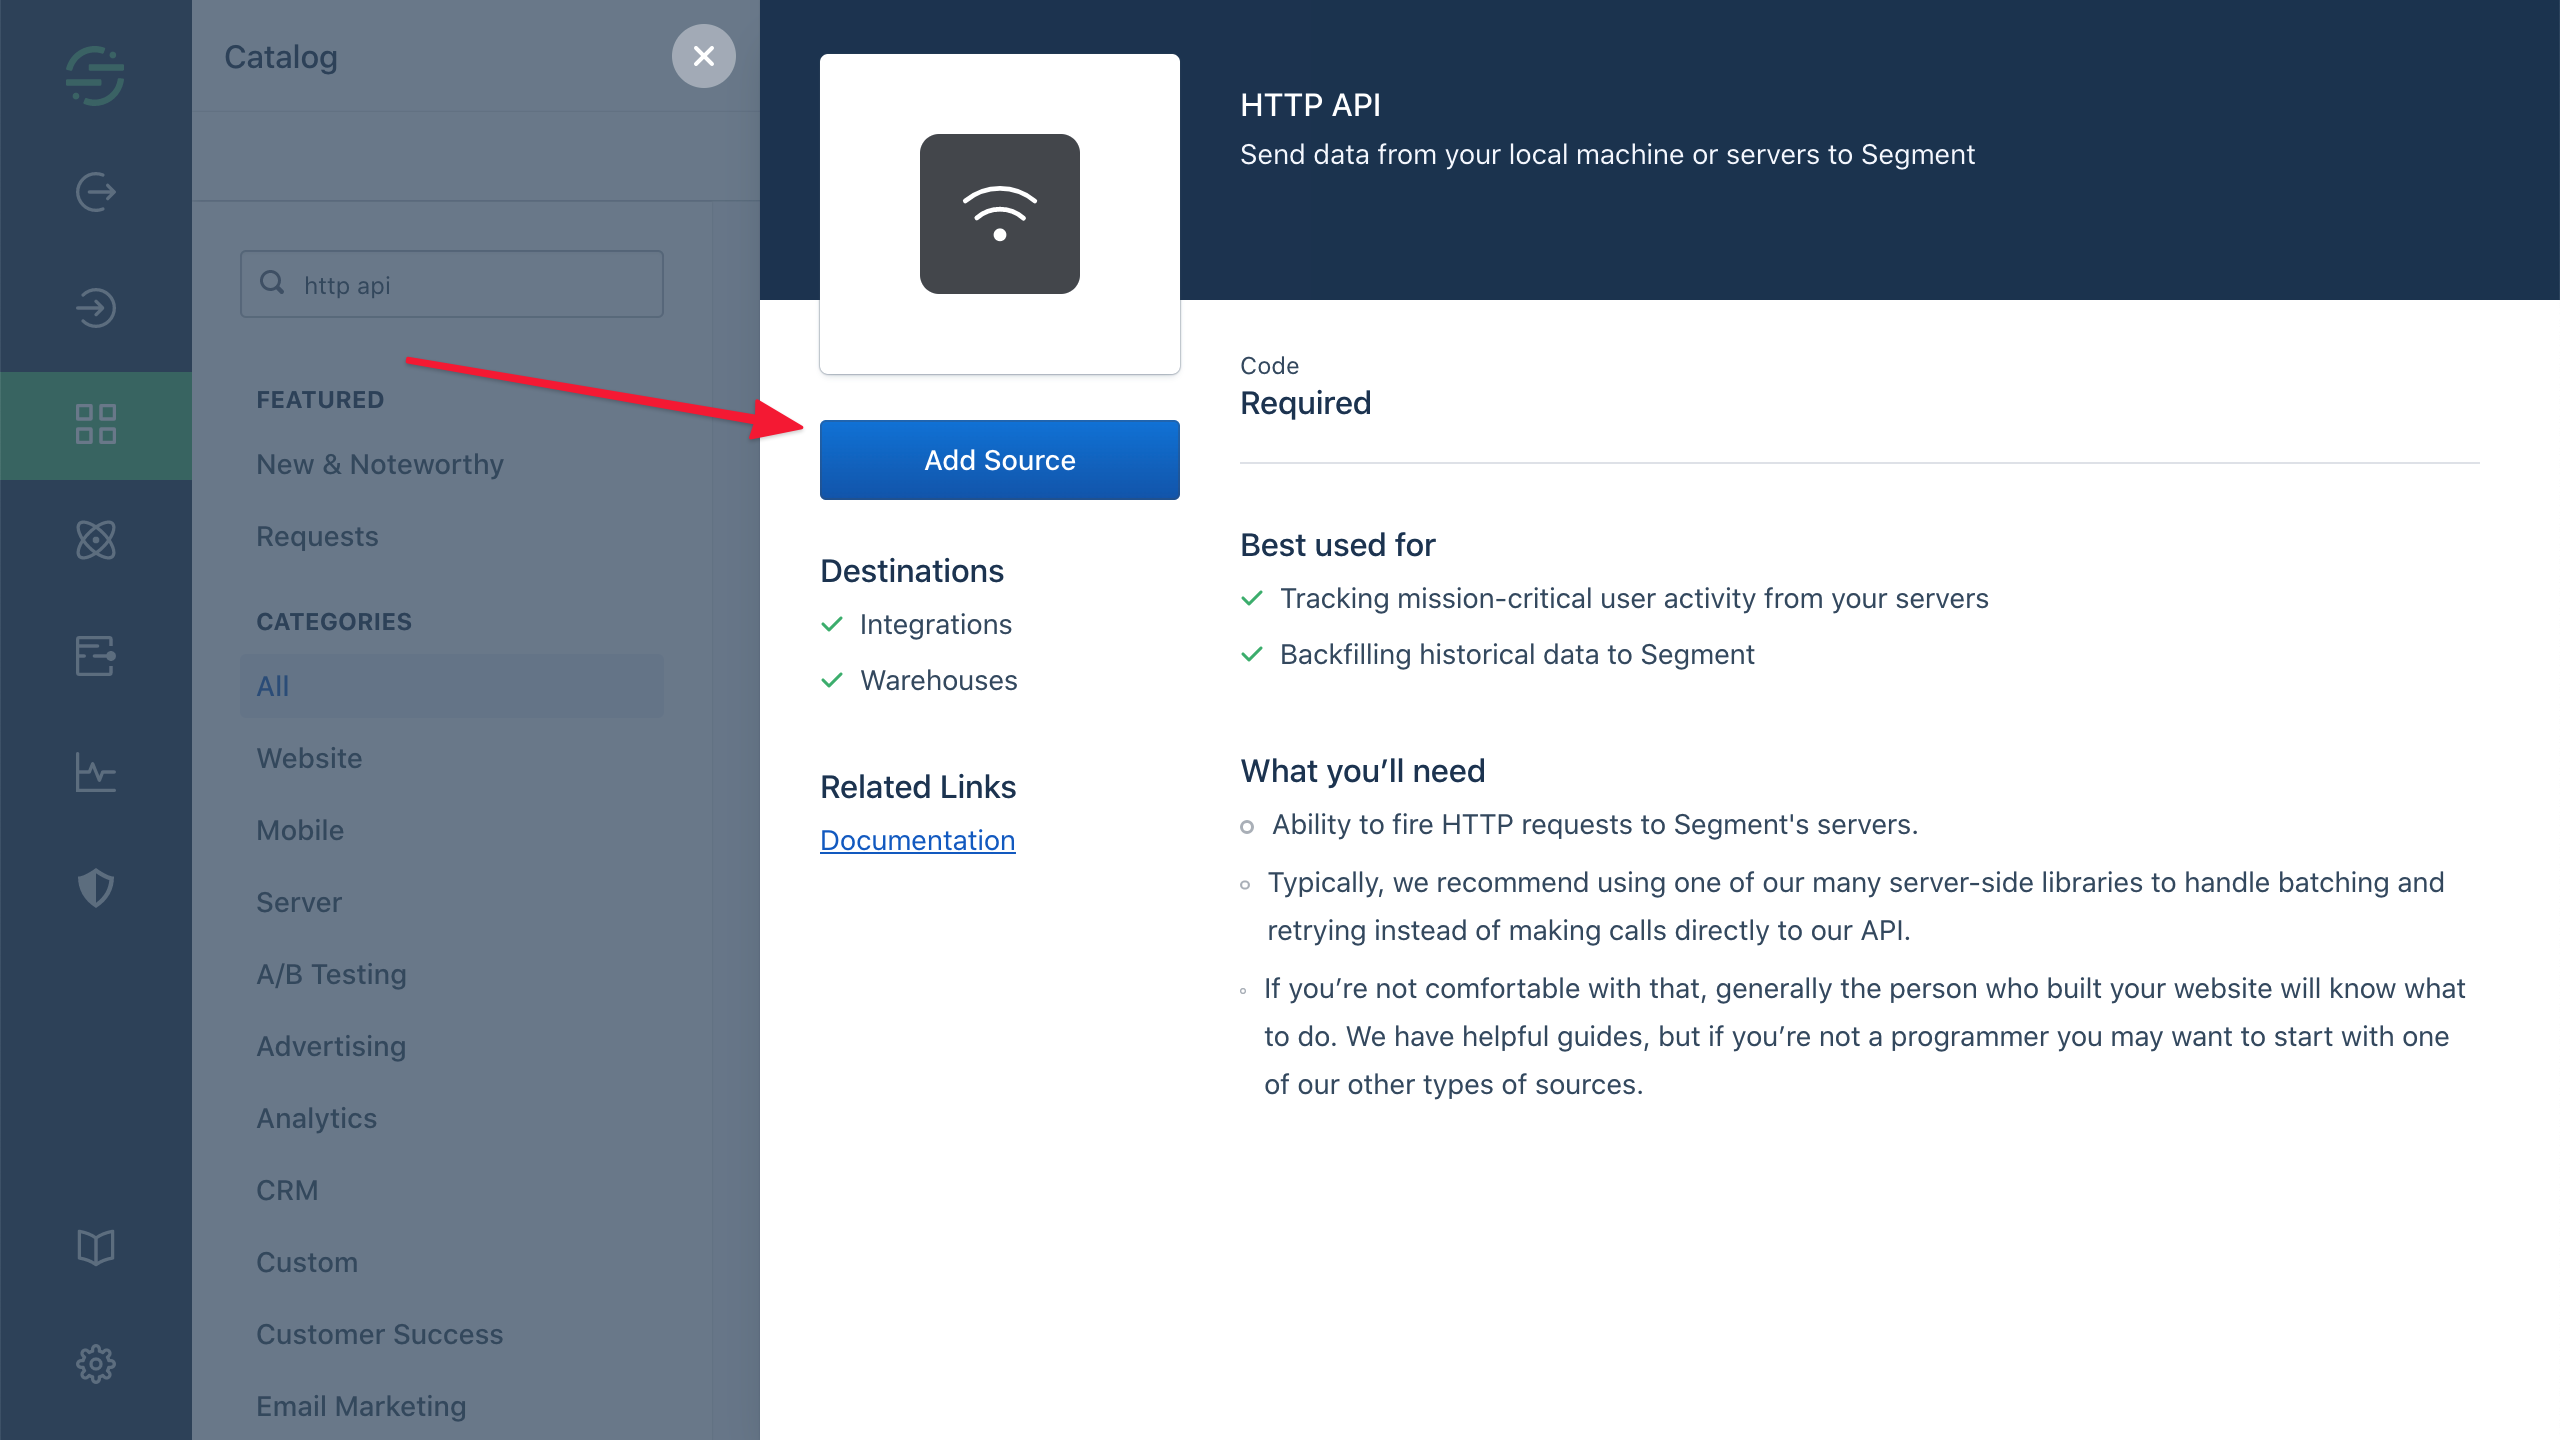Select the Server category
Viewport: 2560px width, 1440px height.
coord(299,902)
